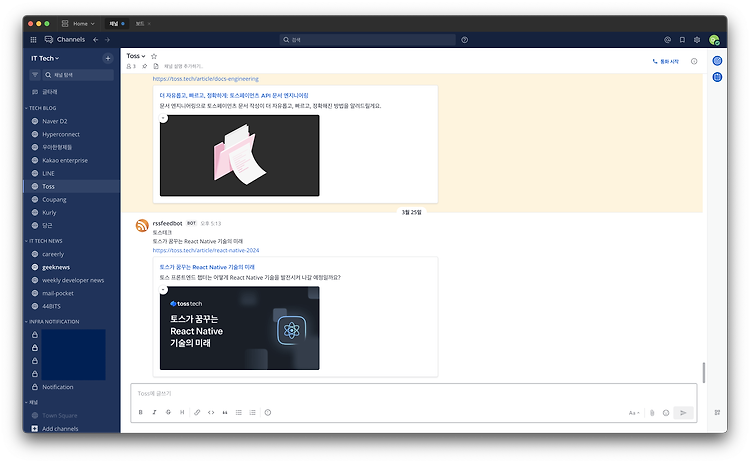Add new channel with plus button
This screenshot has width=750, height=463.
(108, 58)
